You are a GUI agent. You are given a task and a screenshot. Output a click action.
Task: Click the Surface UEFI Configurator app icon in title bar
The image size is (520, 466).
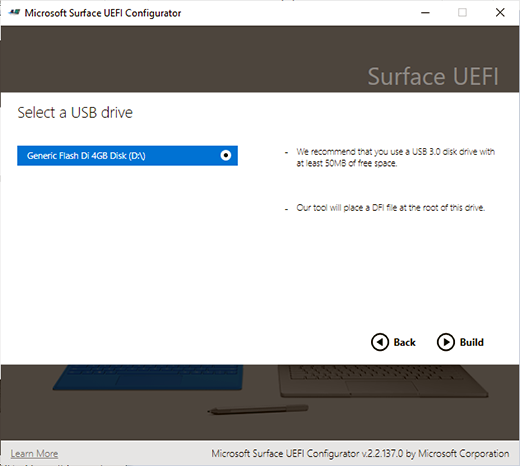coord(14,13)
